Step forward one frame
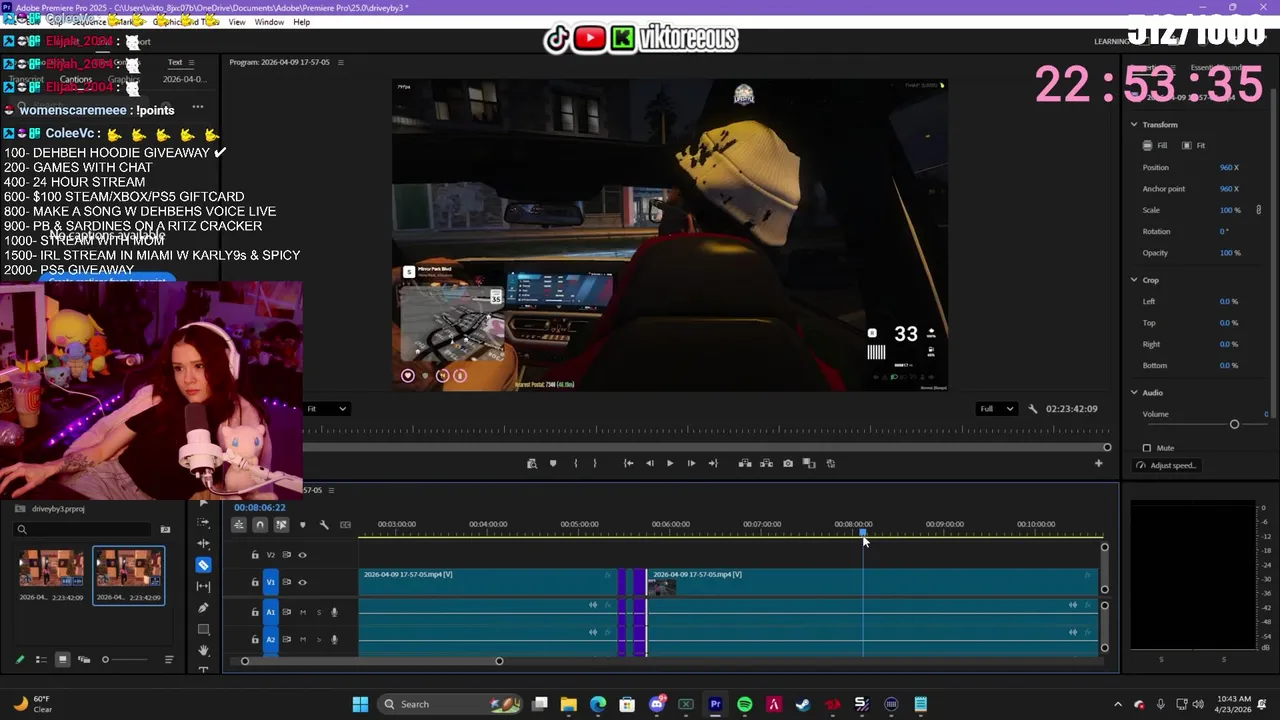Screen dimensions: 1280x720 pyautogui.click(x=691, y=463)
